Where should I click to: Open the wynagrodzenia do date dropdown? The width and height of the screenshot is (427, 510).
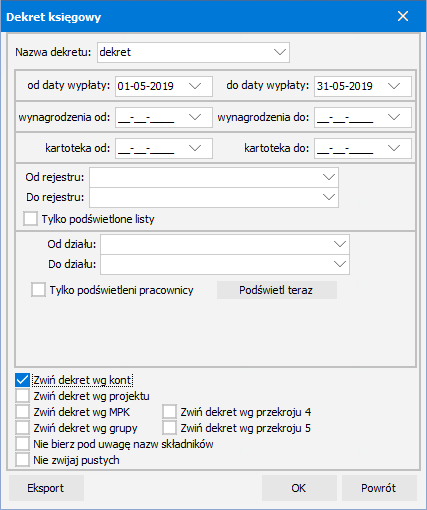pyautogui.click(x=394, y=117)
